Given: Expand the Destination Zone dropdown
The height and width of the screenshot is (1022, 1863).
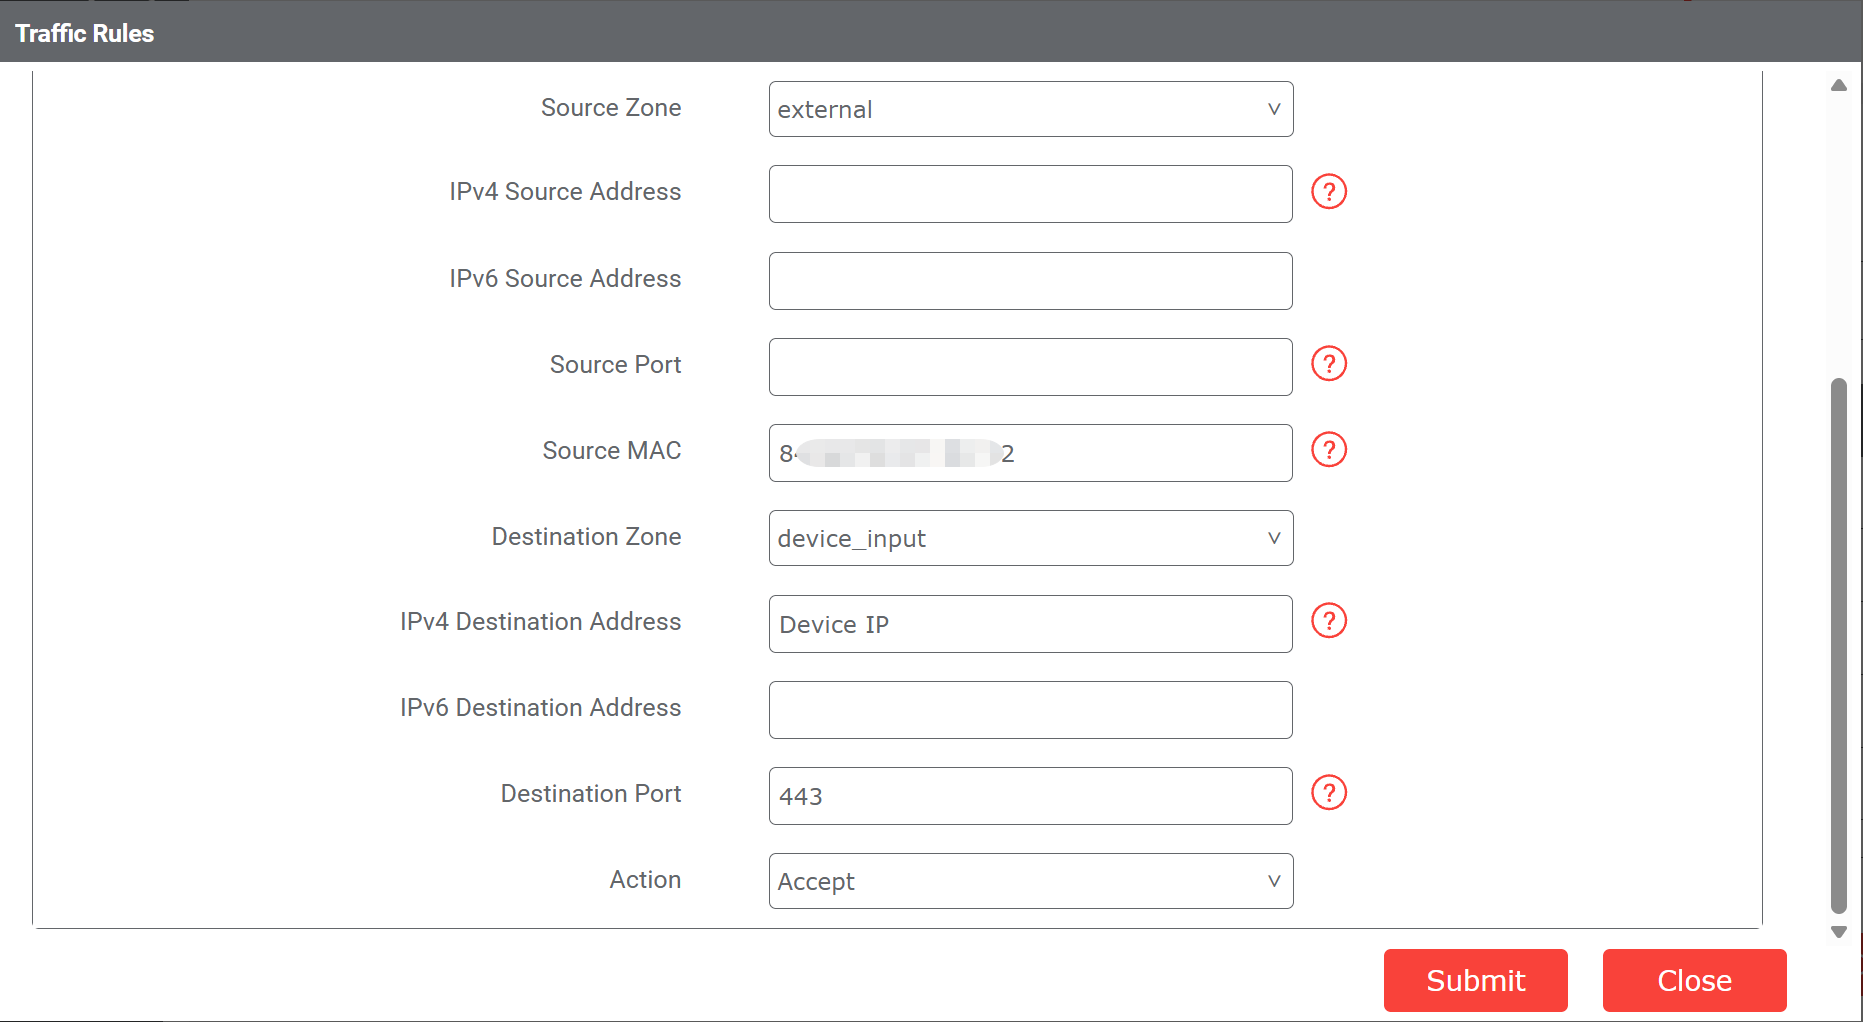Looking at the screenshot, I should 1030,538.
